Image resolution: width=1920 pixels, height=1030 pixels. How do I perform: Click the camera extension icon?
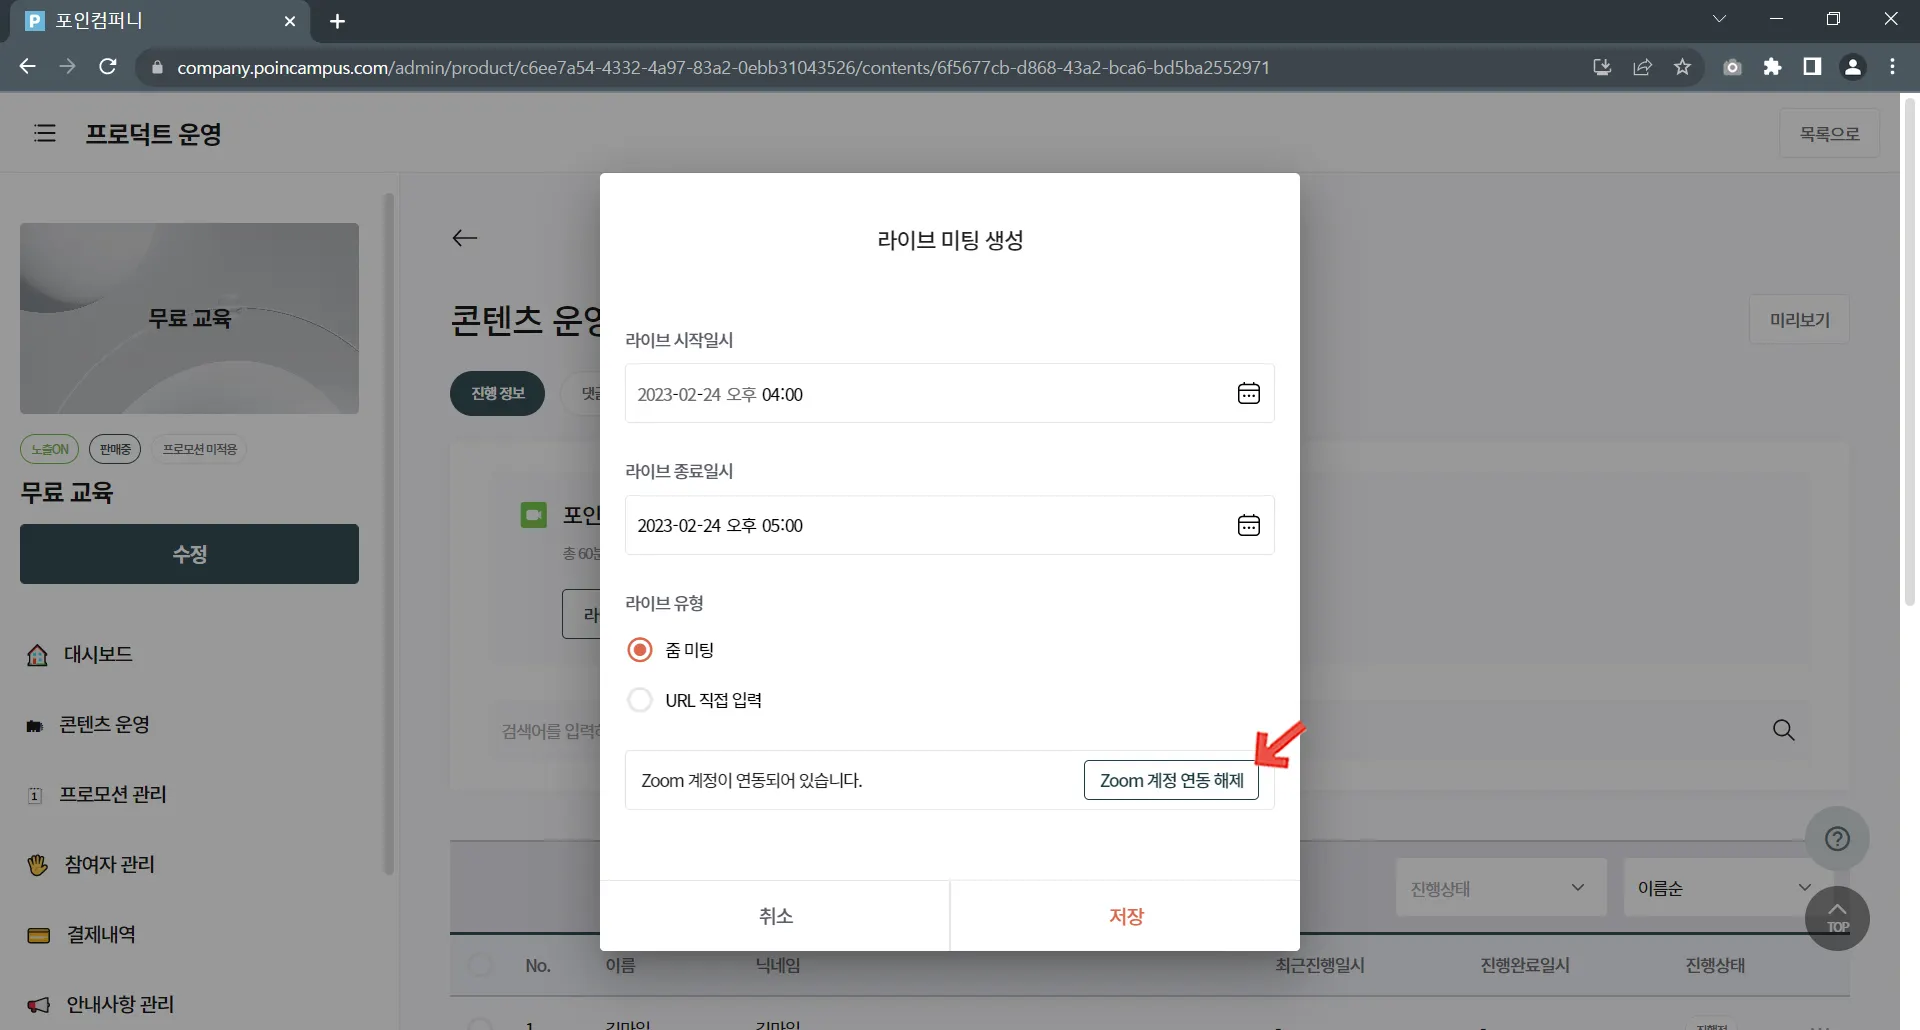[x=1732, y=67]
